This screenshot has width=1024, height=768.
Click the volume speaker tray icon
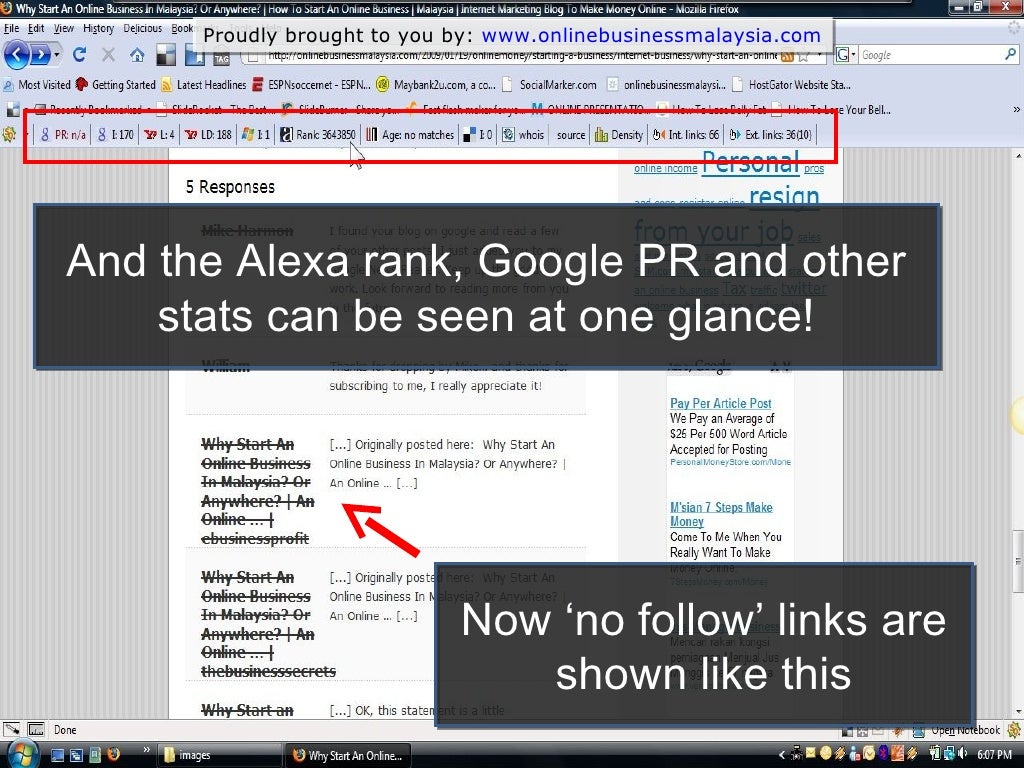point(961,754)
